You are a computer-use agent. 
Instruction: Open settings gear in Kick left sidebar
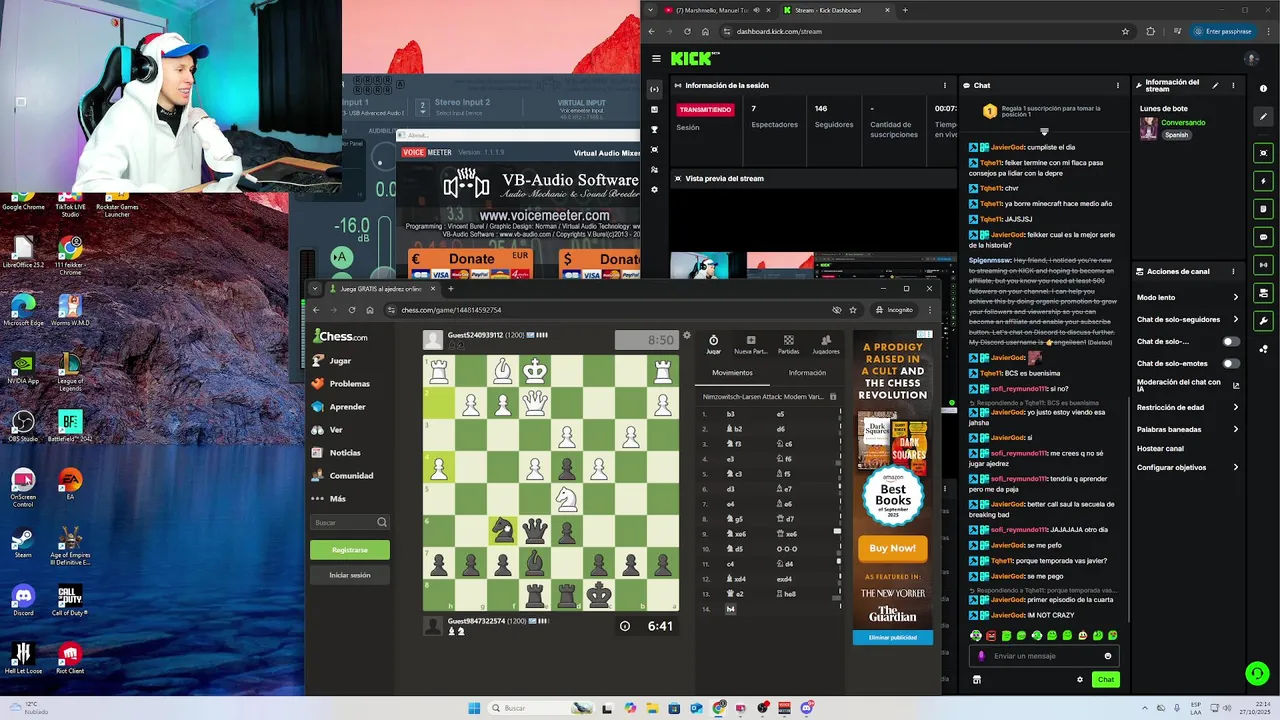[x=655, y=189]
